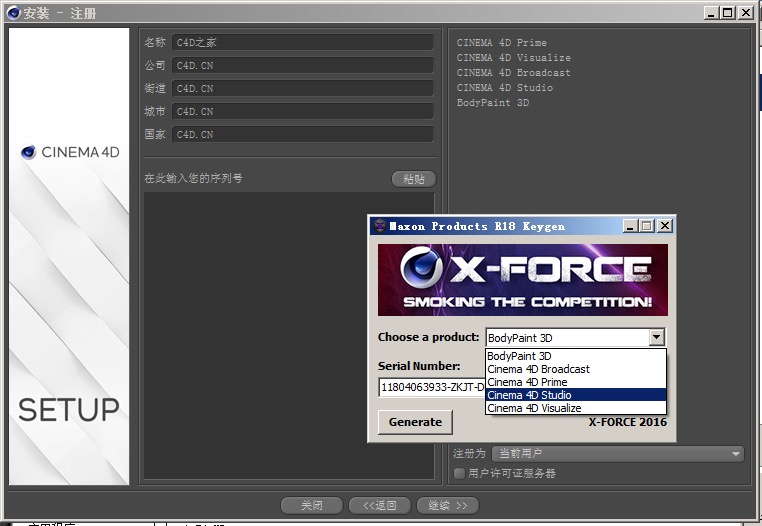Click the 公司 company input field

point(302,65)
